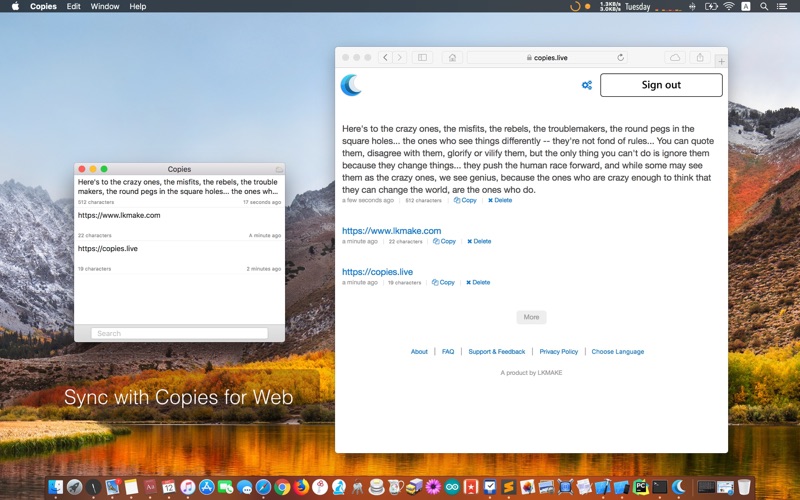Viewport: 800px width, 500px height.
Task: Open the Window menu
Action: pos(105,7)
